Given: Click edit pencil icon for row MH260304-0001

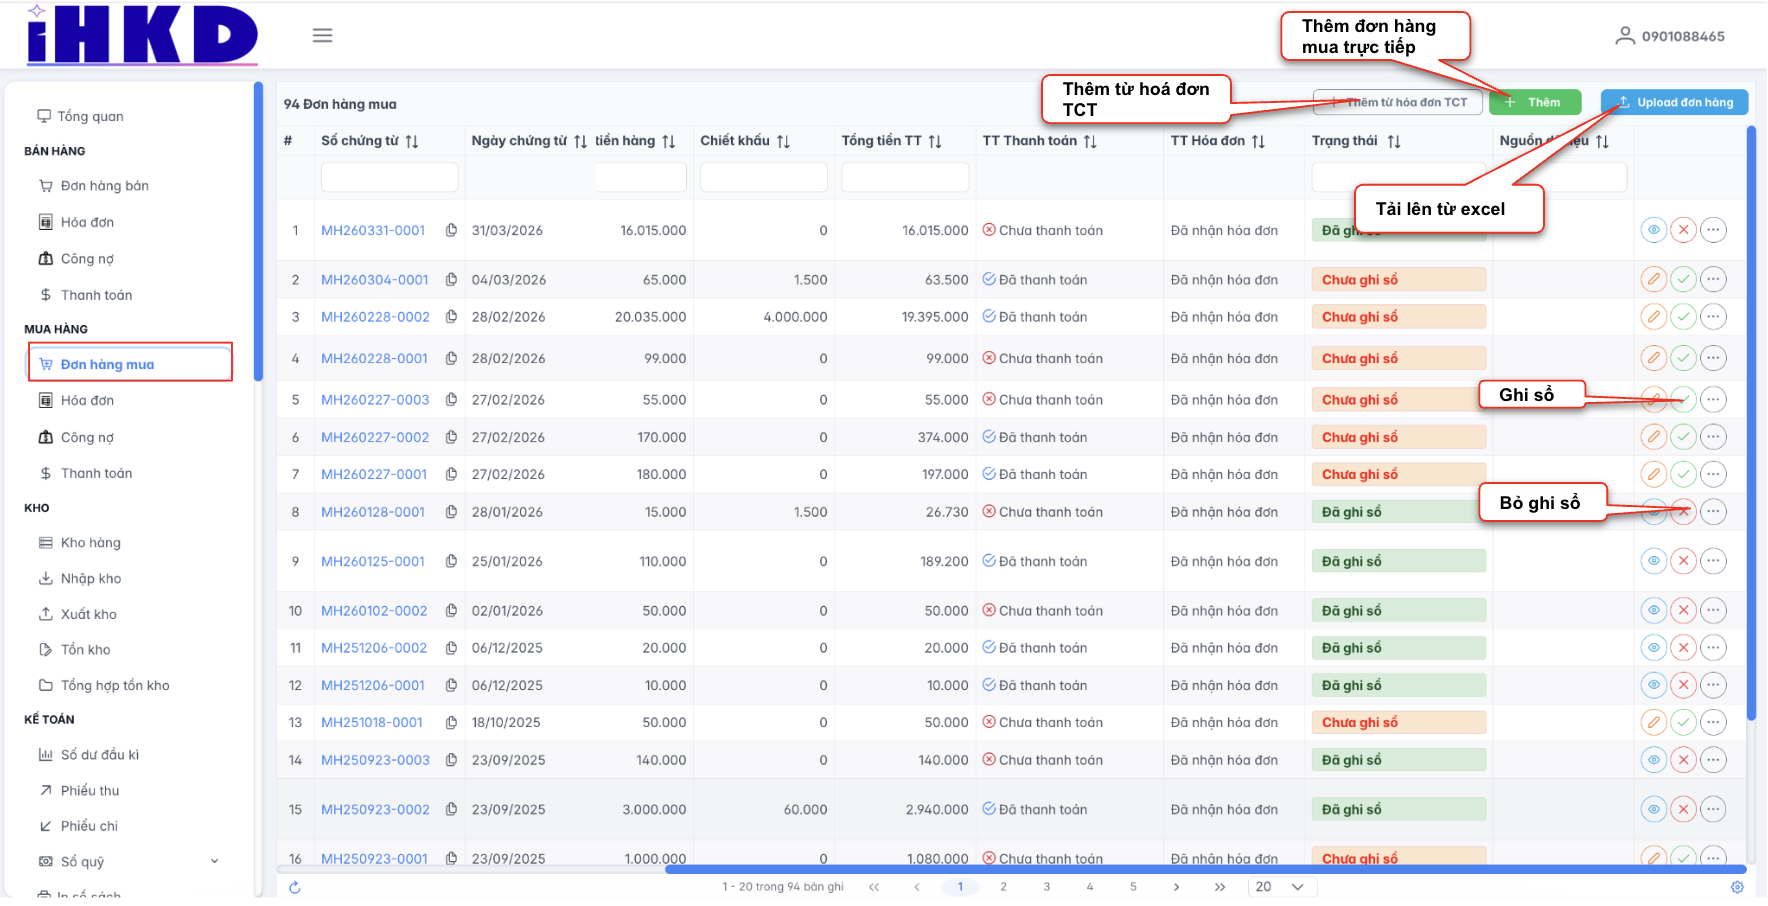Looking at the screenshot, I should [x=1654, y=280].
